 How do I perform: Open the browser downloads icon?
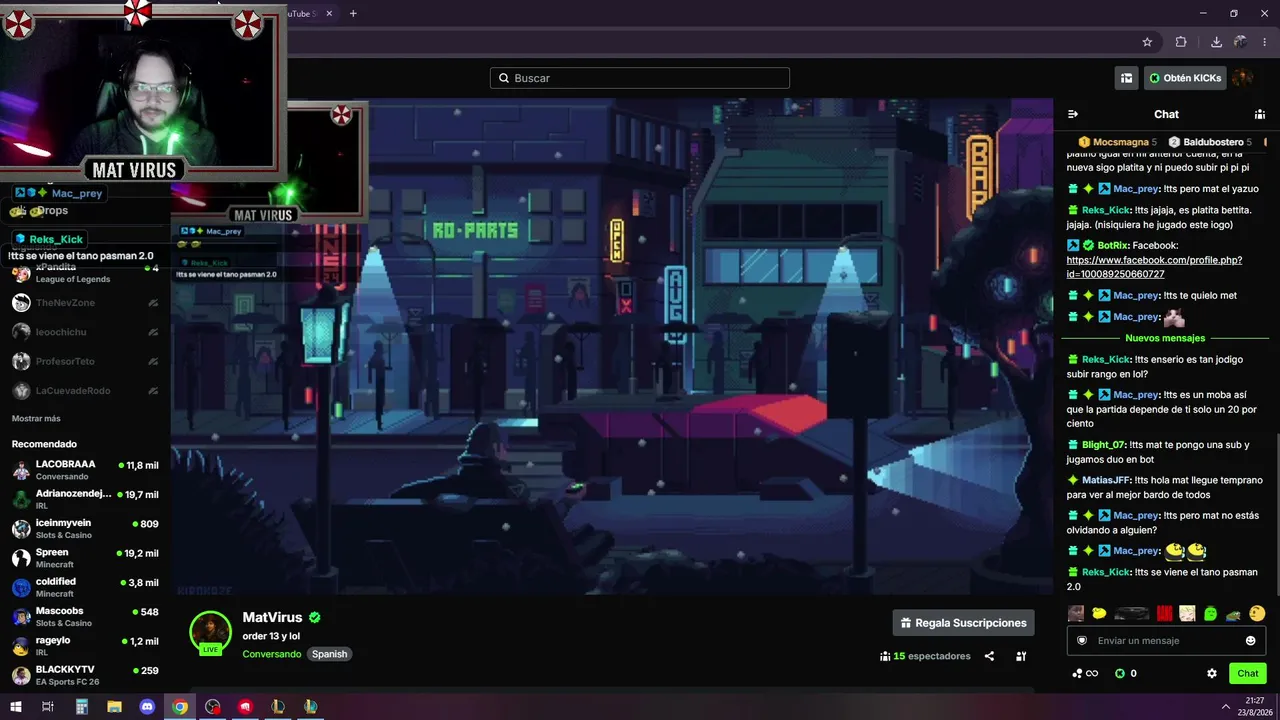point(1216,42)
